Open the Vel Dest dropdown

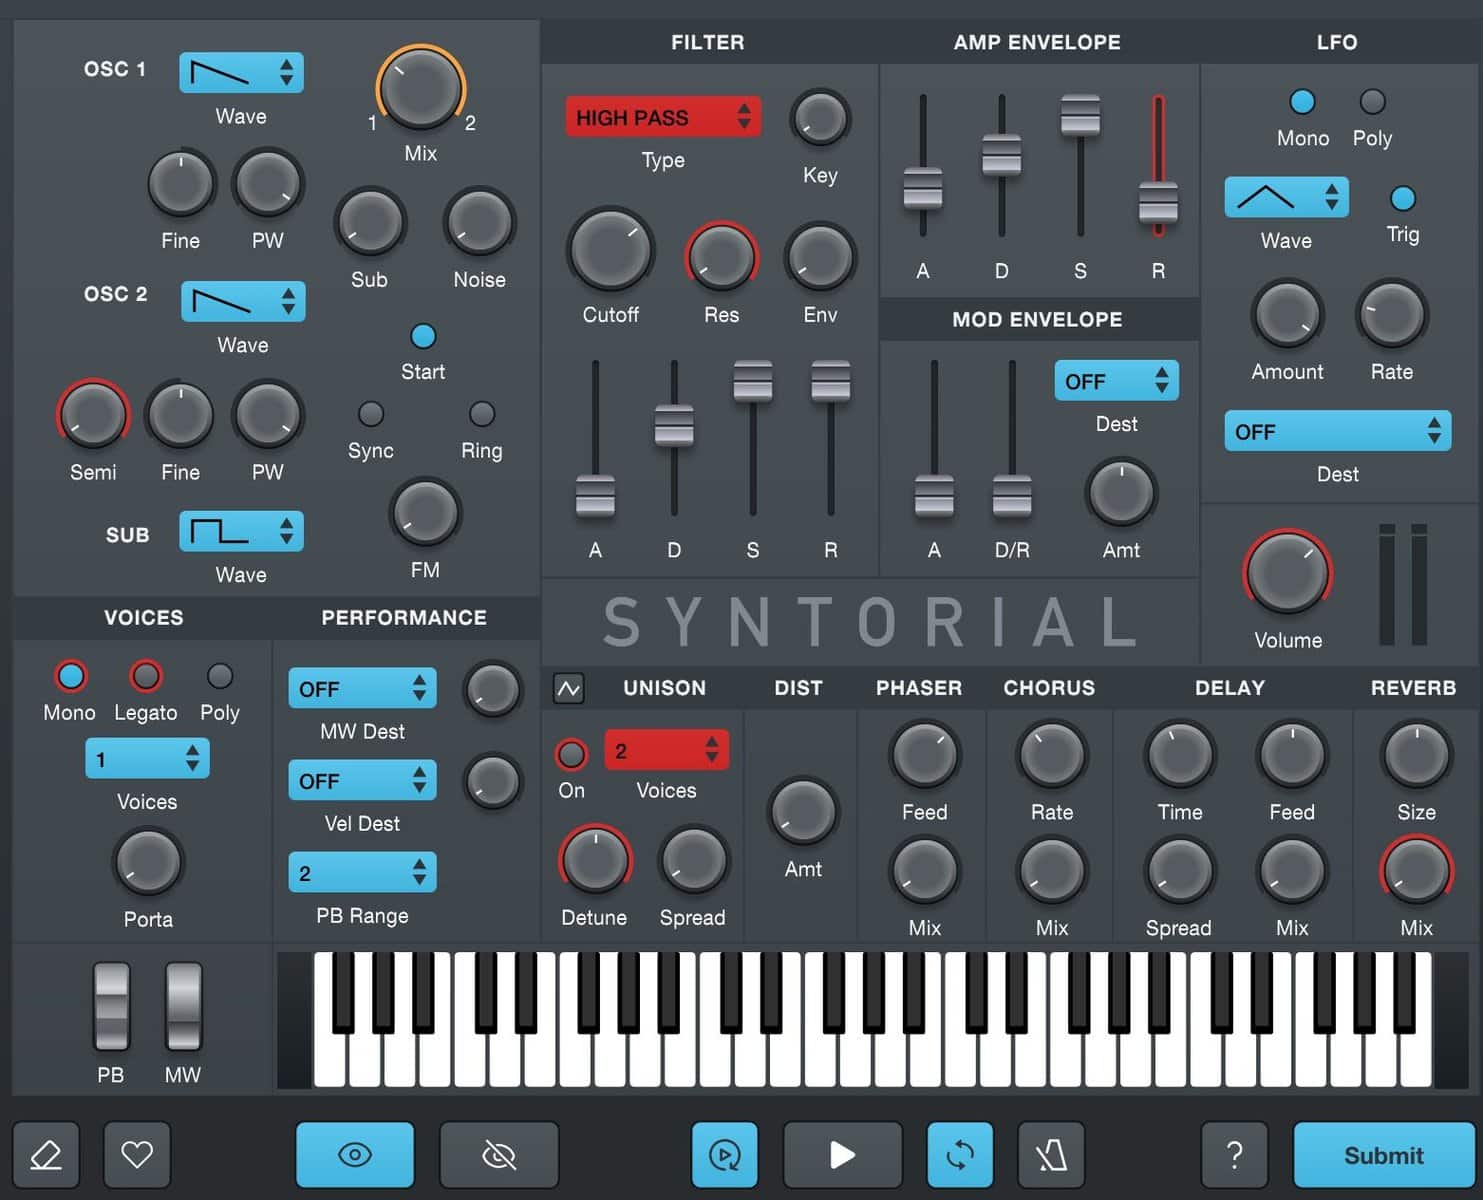362,780
